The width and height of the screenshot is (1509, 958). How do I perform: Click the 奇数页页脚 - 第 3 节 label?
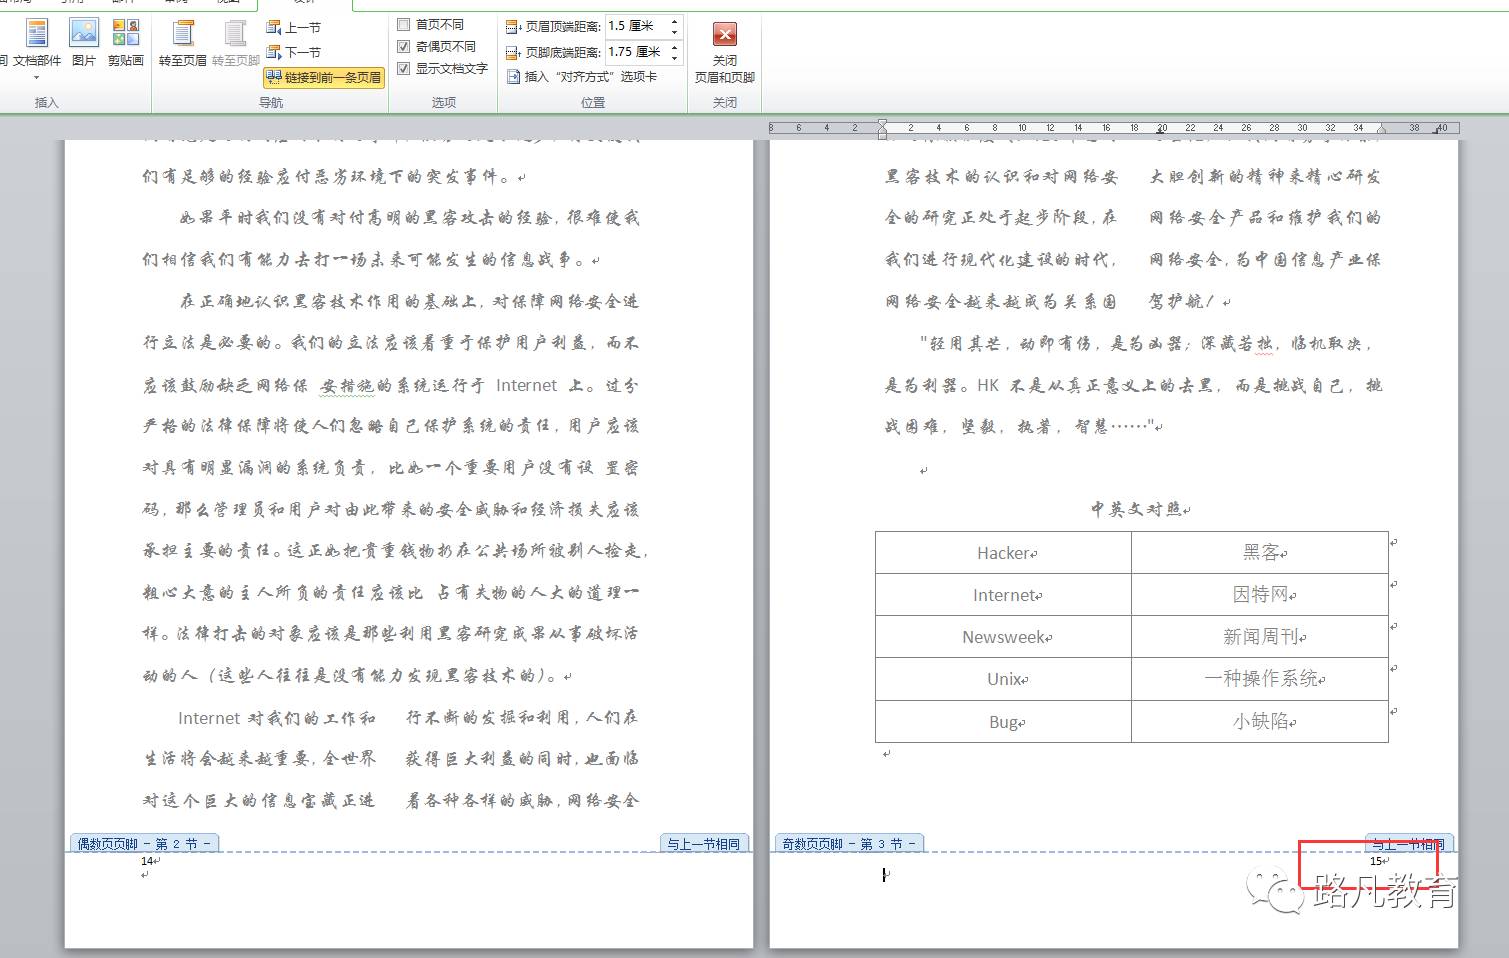849,844
